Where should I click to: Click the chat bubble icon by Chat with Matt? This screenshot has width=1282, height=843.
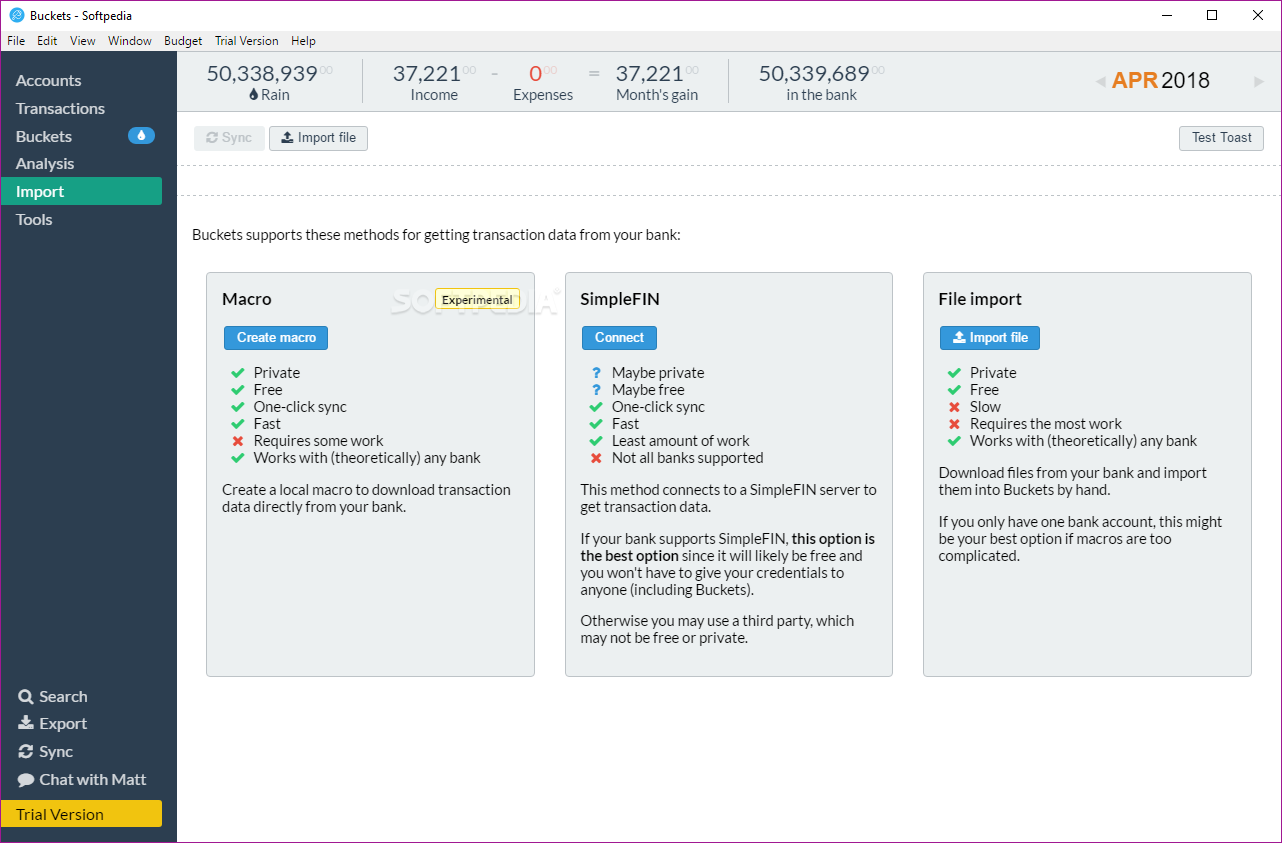(26, 780)
